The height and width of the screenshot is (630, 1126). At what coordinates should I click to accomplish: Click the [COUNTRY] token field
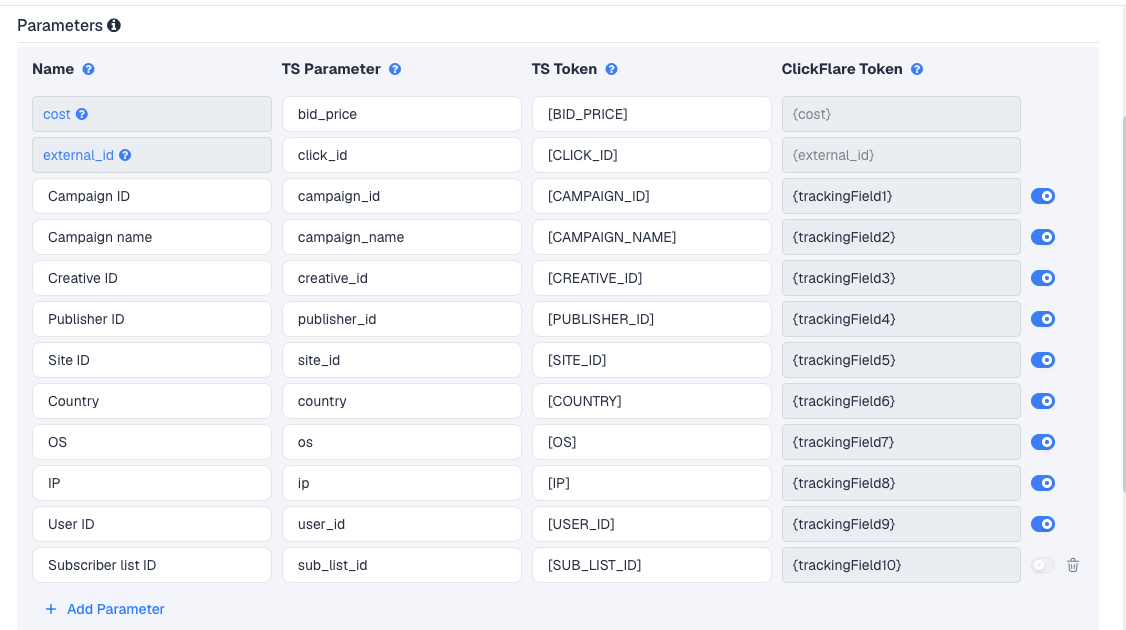[651, 401]
